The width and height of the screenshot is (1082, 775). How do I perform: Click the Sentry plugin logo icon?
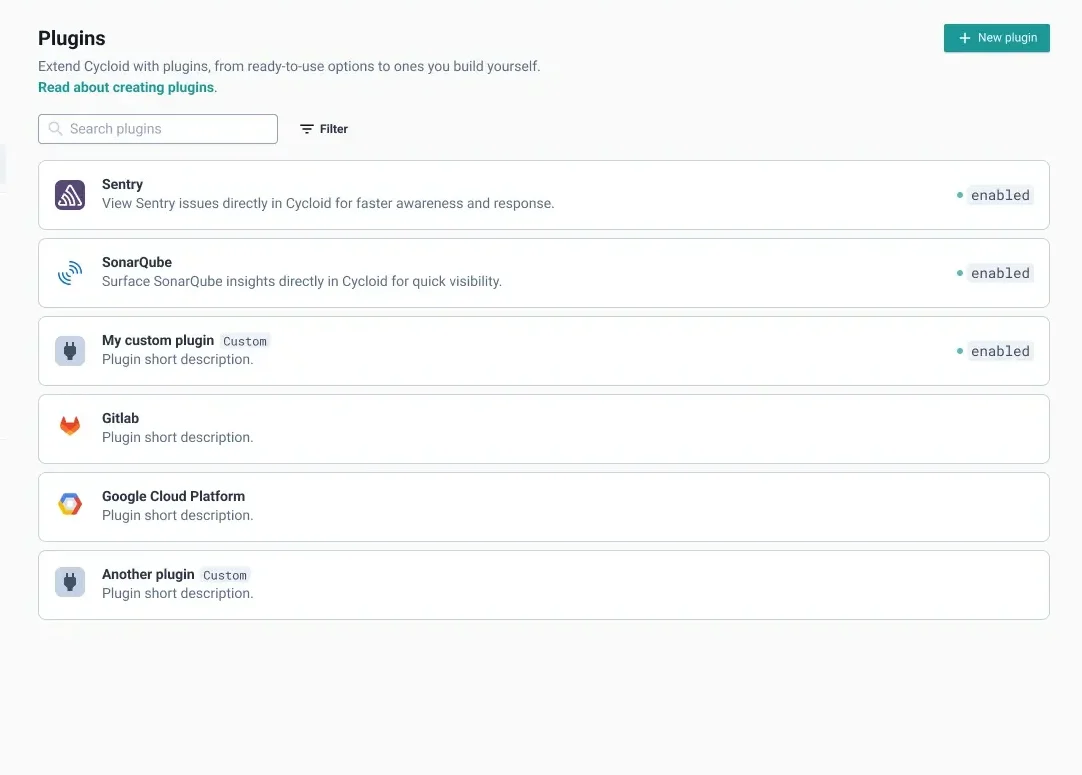(x=70, y=195)
